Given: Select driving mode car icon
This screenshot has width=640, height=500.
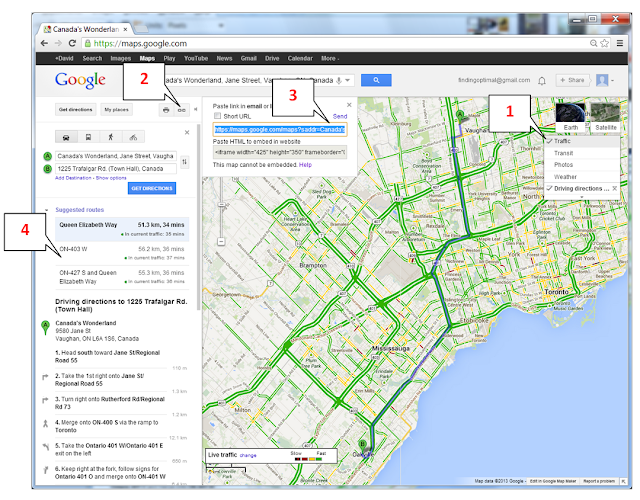Looking at the screenshot, I should pos(66,137).
